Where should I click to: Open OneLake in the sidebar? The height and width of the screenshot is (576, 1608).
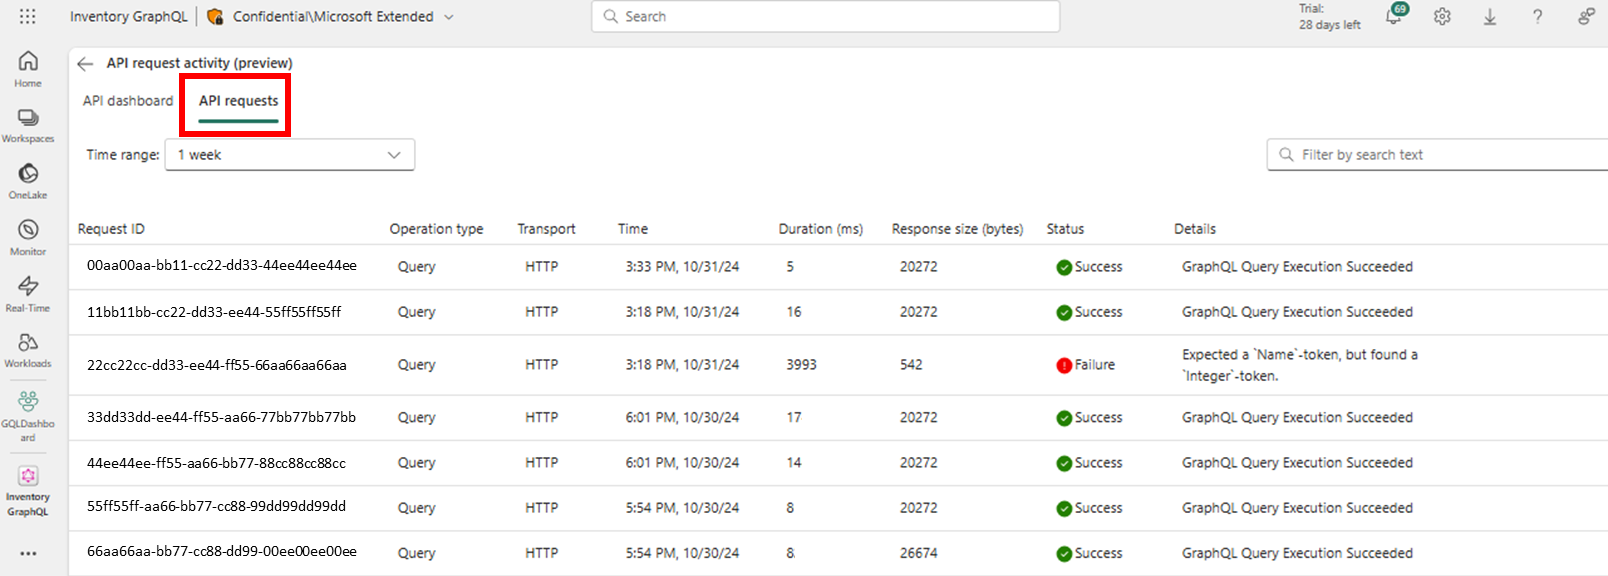click(x=28, y=181)
